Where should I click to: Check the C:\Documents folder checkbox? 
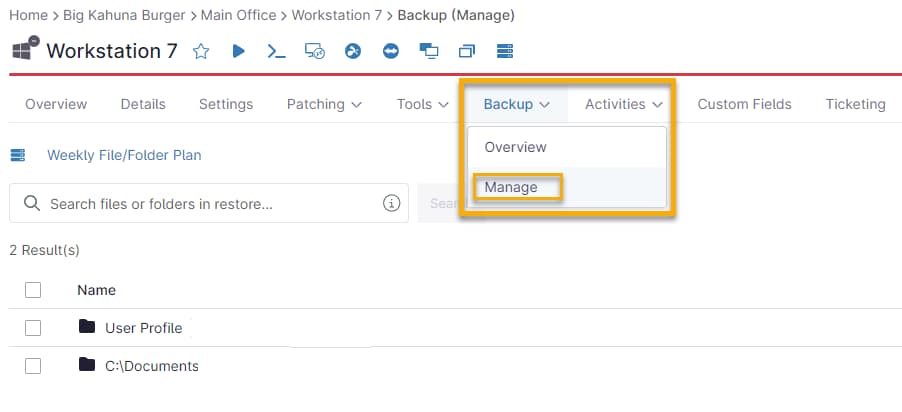(33, 366)
